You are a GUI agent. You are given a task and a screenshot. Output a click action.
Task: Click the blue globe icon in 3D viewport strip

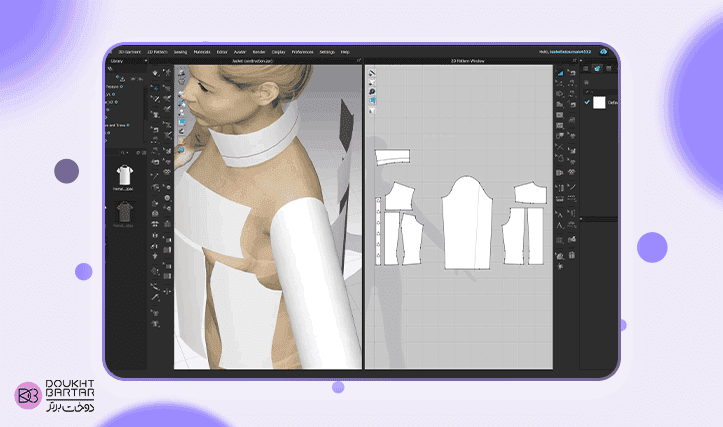[181, 150]
